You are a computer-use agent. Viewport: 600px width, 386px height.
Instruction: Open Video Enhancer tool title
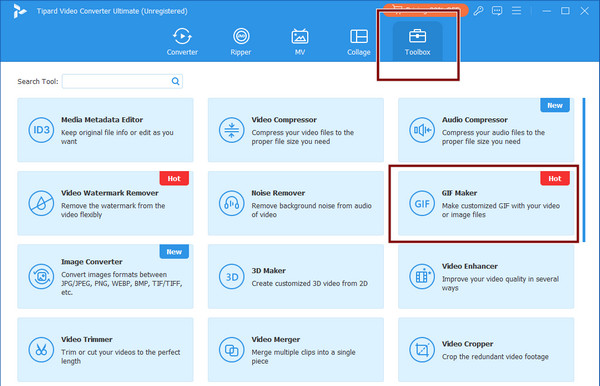point(470,266)
